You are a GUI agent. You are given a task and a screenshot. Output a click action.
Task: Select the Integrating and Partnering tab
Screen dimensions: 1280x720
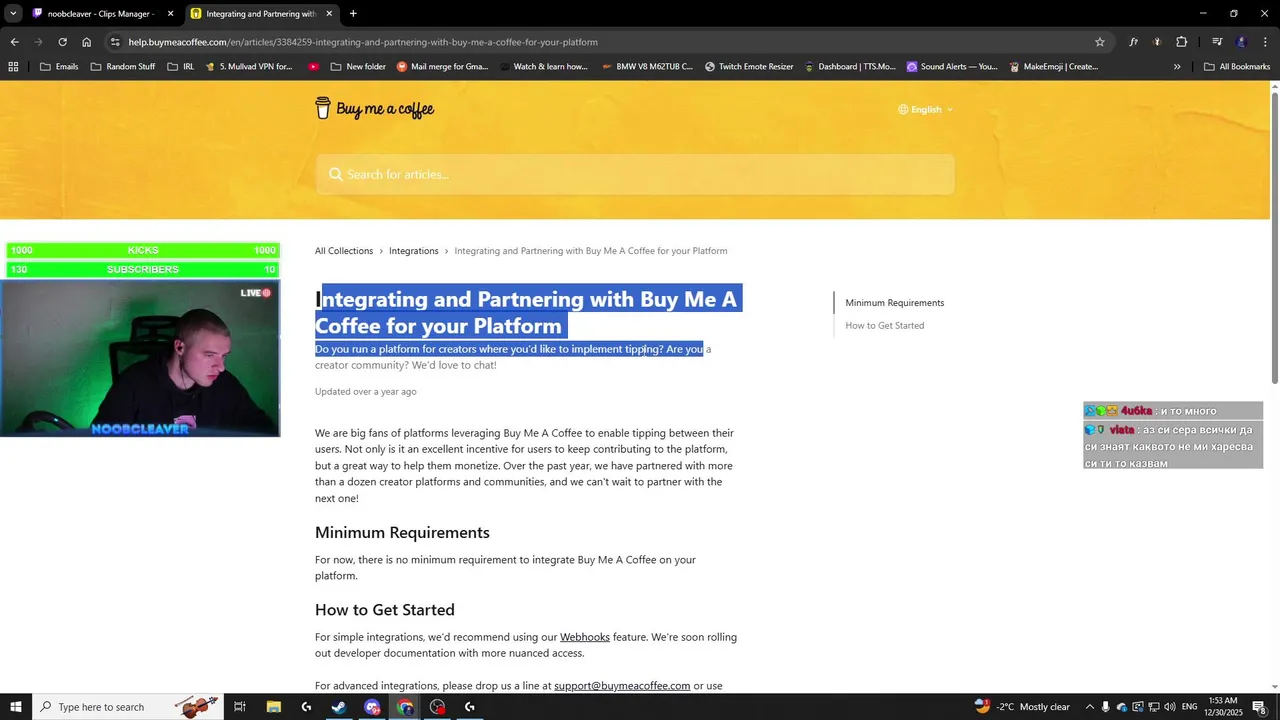coord(260,14)
